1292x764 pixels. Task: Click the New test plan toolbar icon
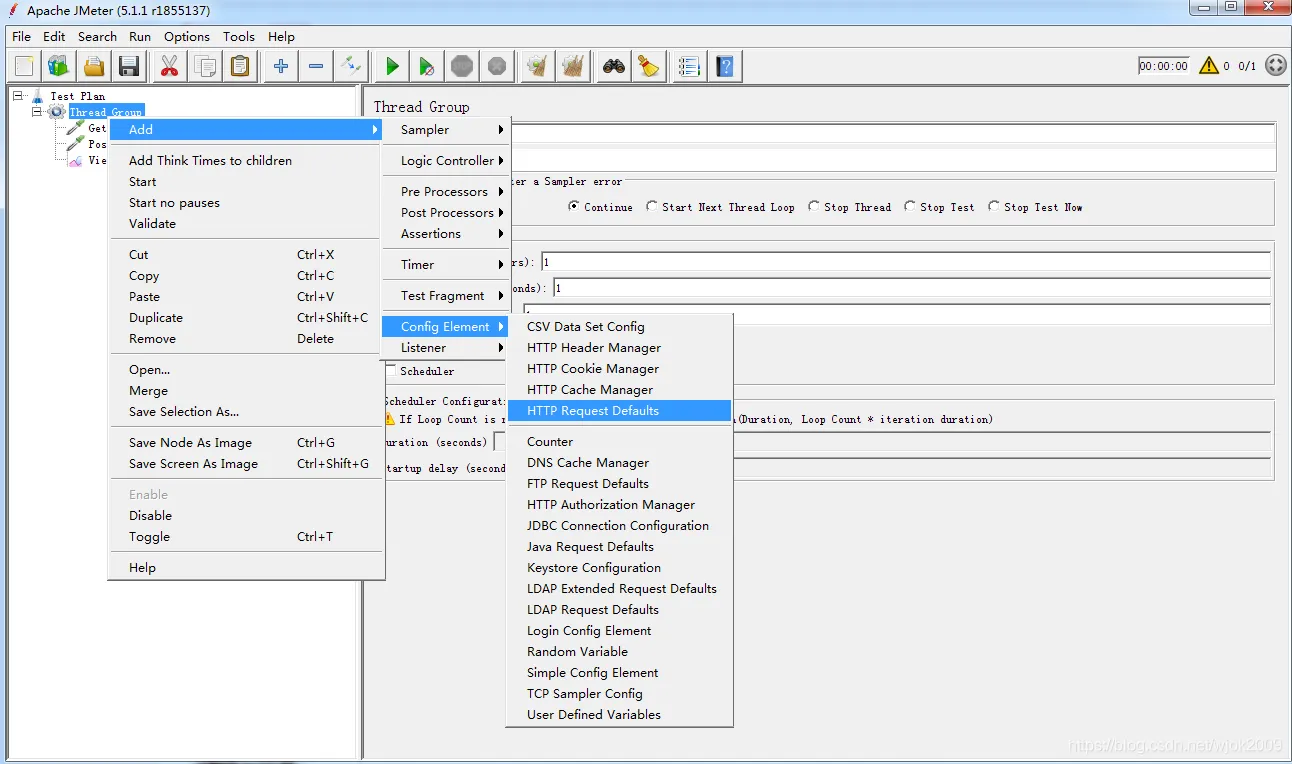[x=24, y=67]
